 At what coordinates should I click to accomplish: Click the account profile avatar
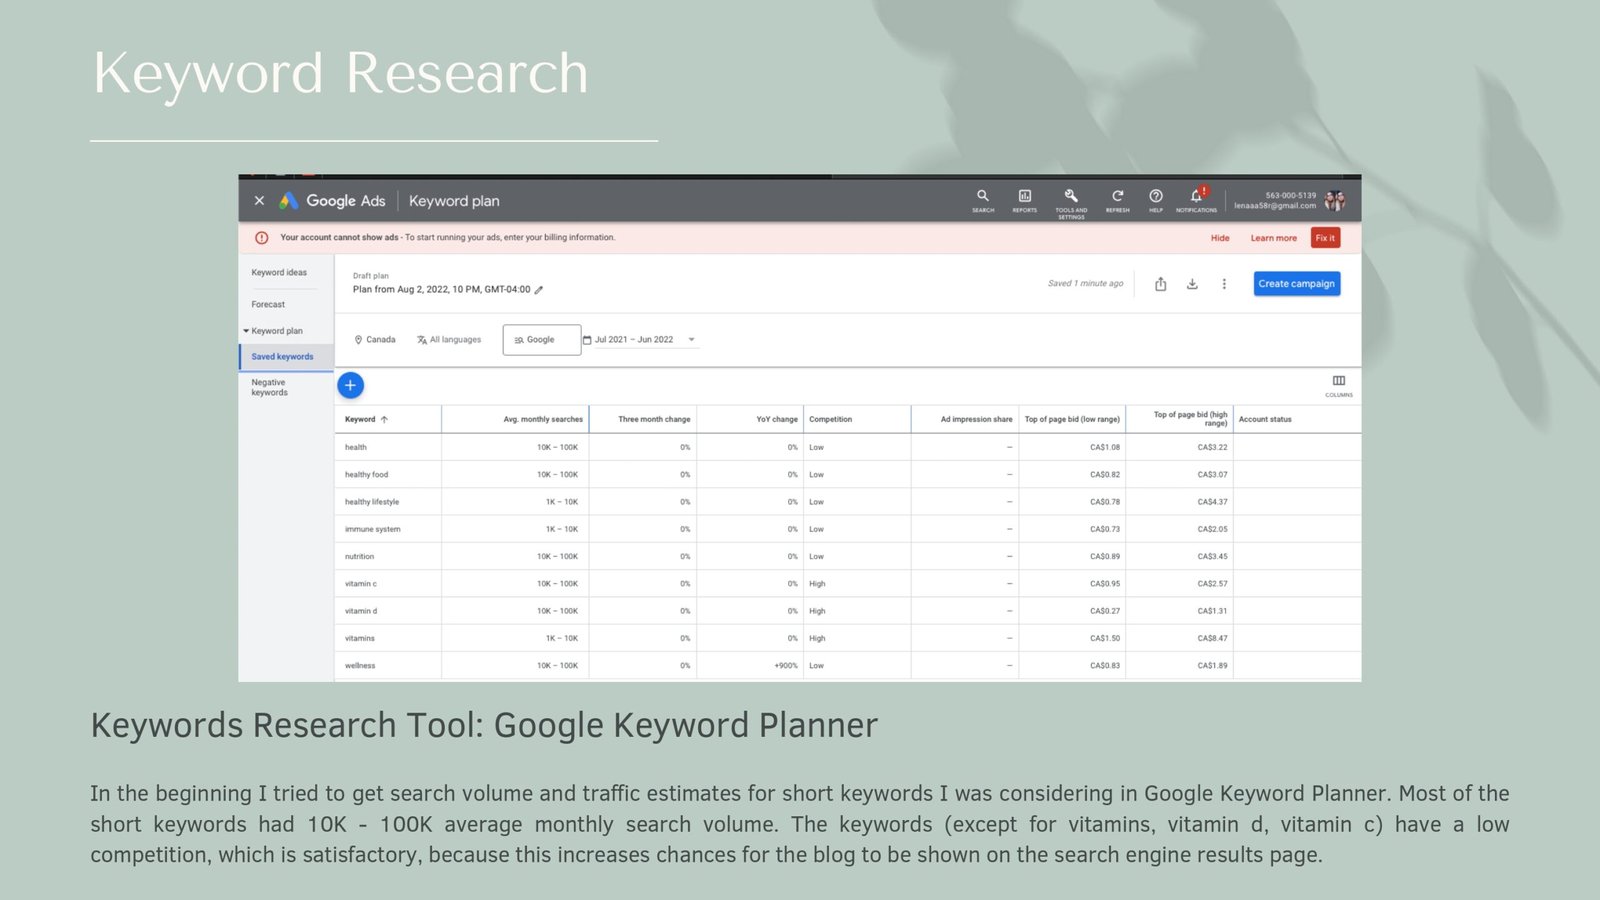pyautogui.click(x=1335, y=201)
